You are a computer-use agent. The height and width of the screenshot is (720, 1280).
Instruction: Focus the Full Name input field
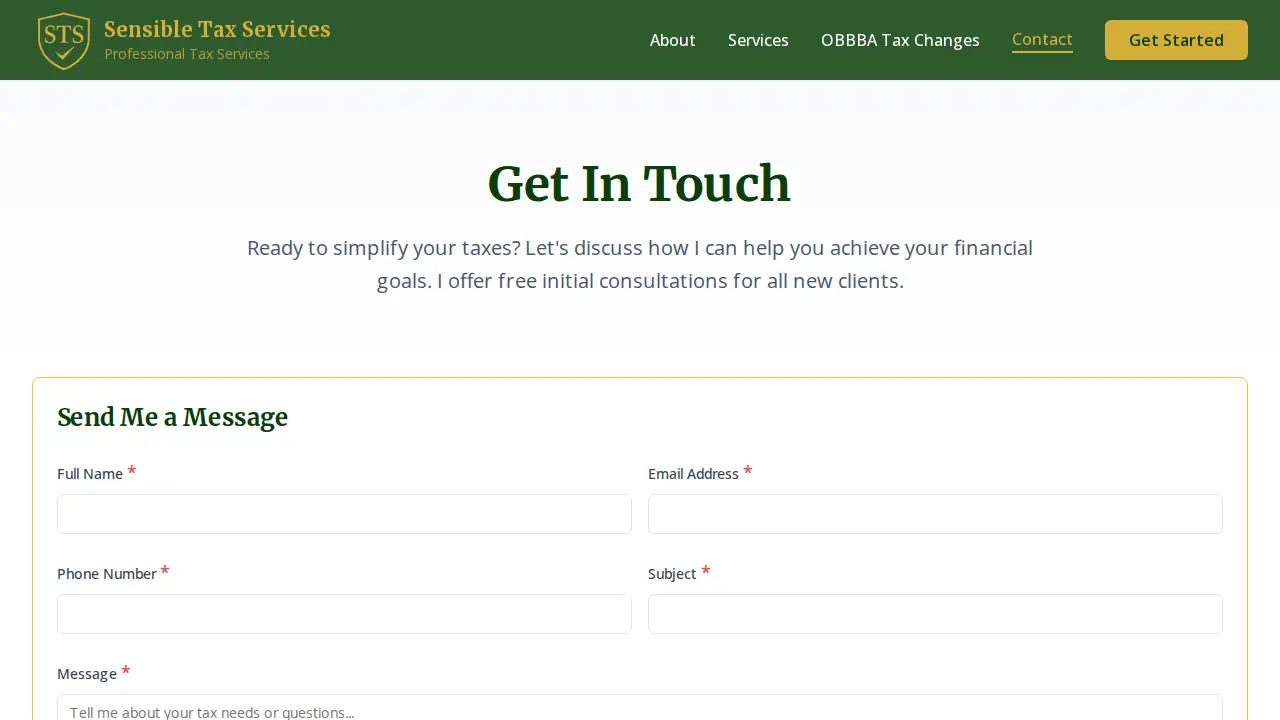point(344,514)
